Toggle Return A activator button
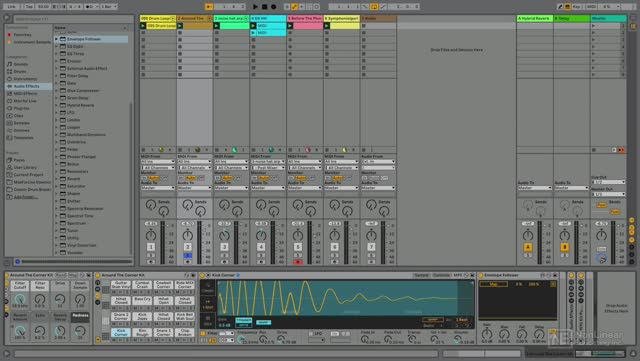The image size is (640, 361). [x=528, y=247]
